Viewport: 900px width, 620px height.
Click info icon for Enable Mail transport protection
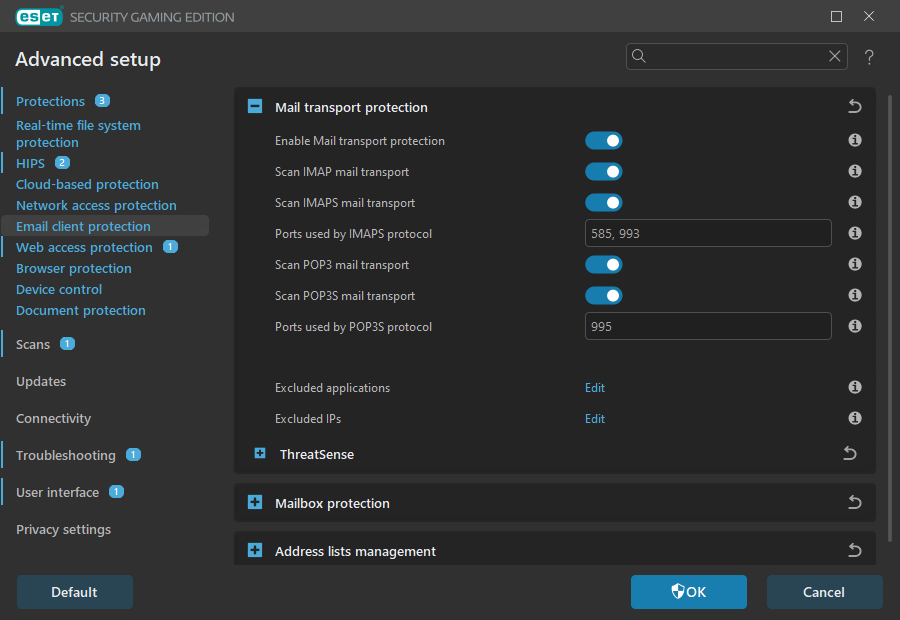855,140
